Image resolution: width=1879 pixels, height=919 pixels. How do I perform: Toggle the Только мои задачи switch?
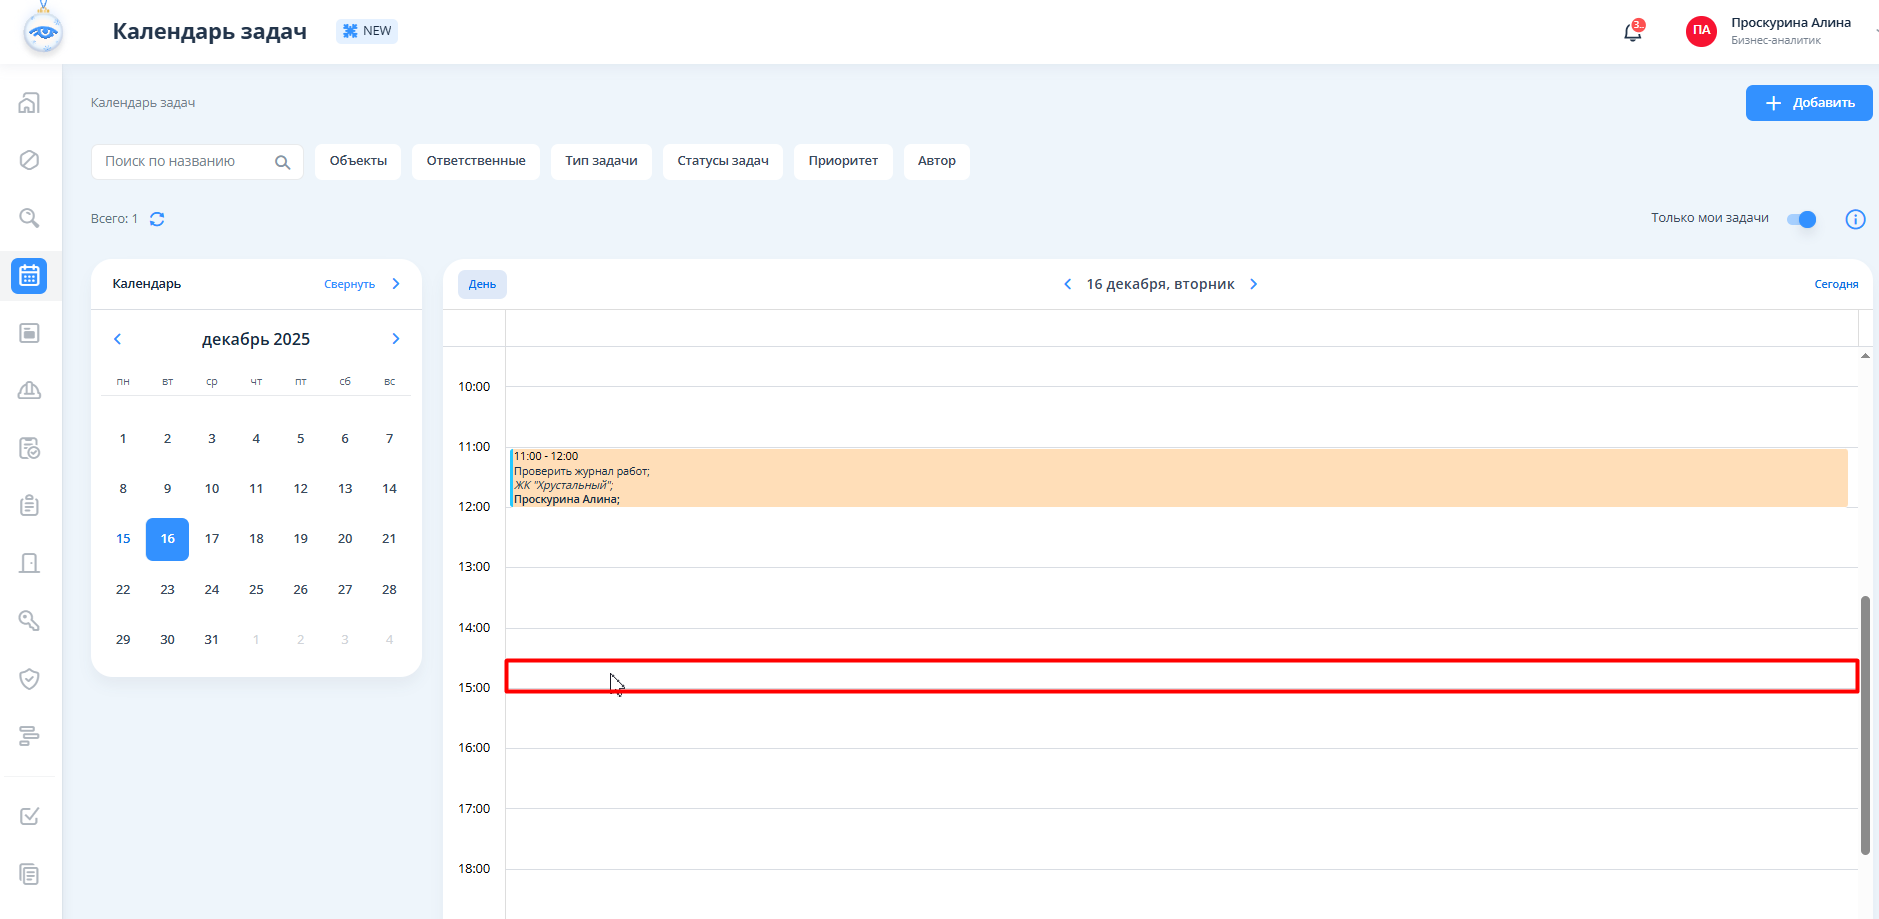[1801, 219]
